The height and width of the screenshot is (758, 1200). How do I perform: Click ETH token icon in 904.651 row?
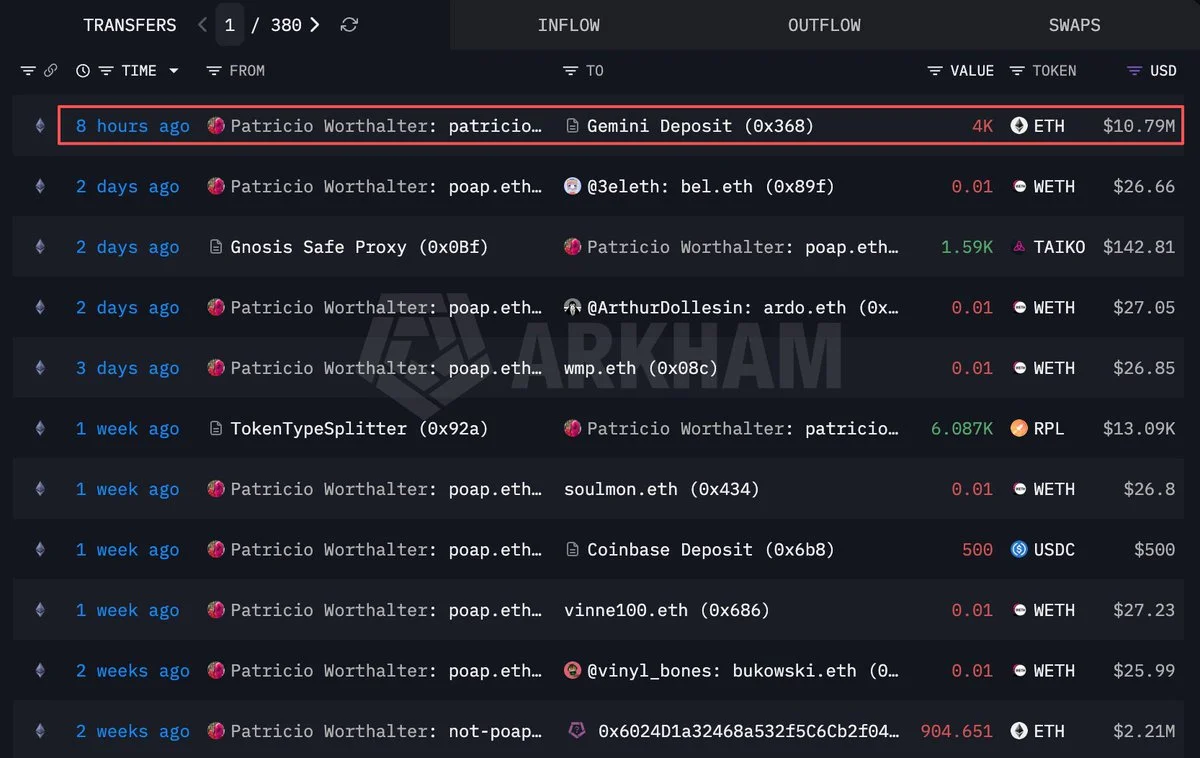[x=1019, y=731]
